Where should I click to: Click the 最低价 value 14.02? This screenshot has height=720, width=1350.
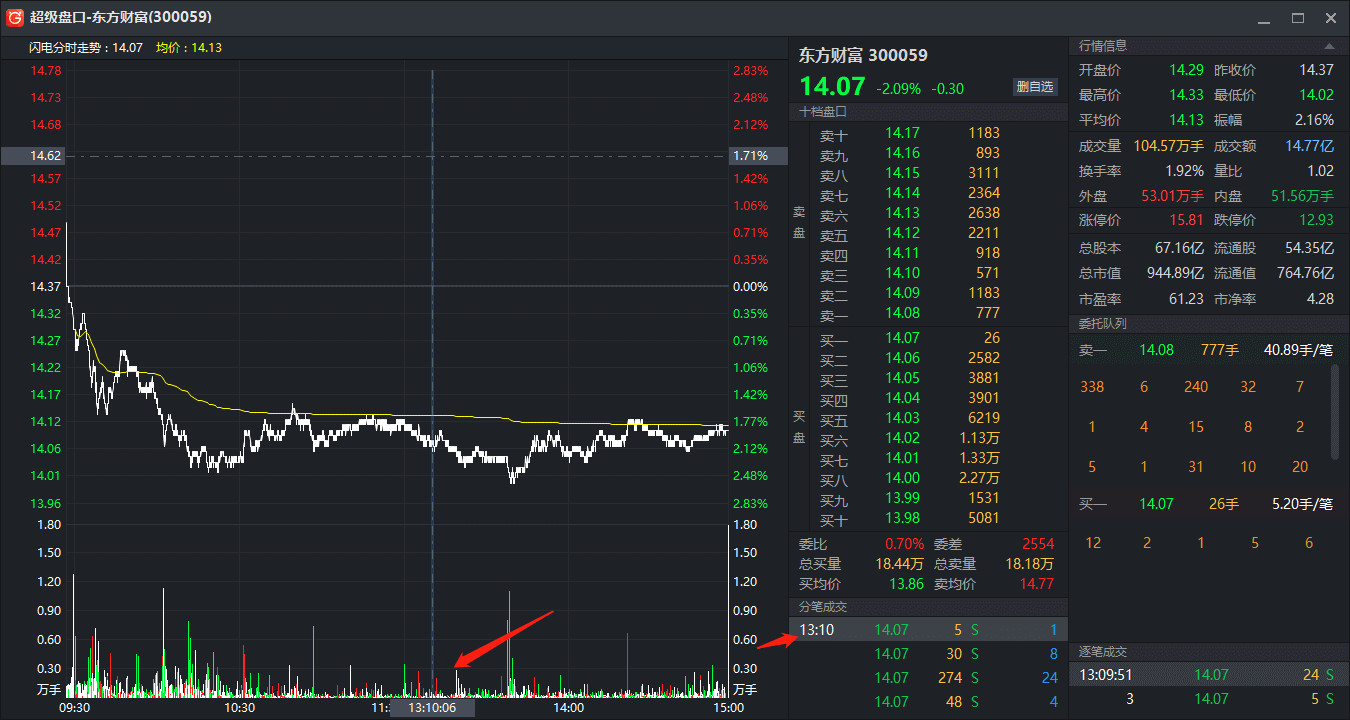click(1316, 95)
